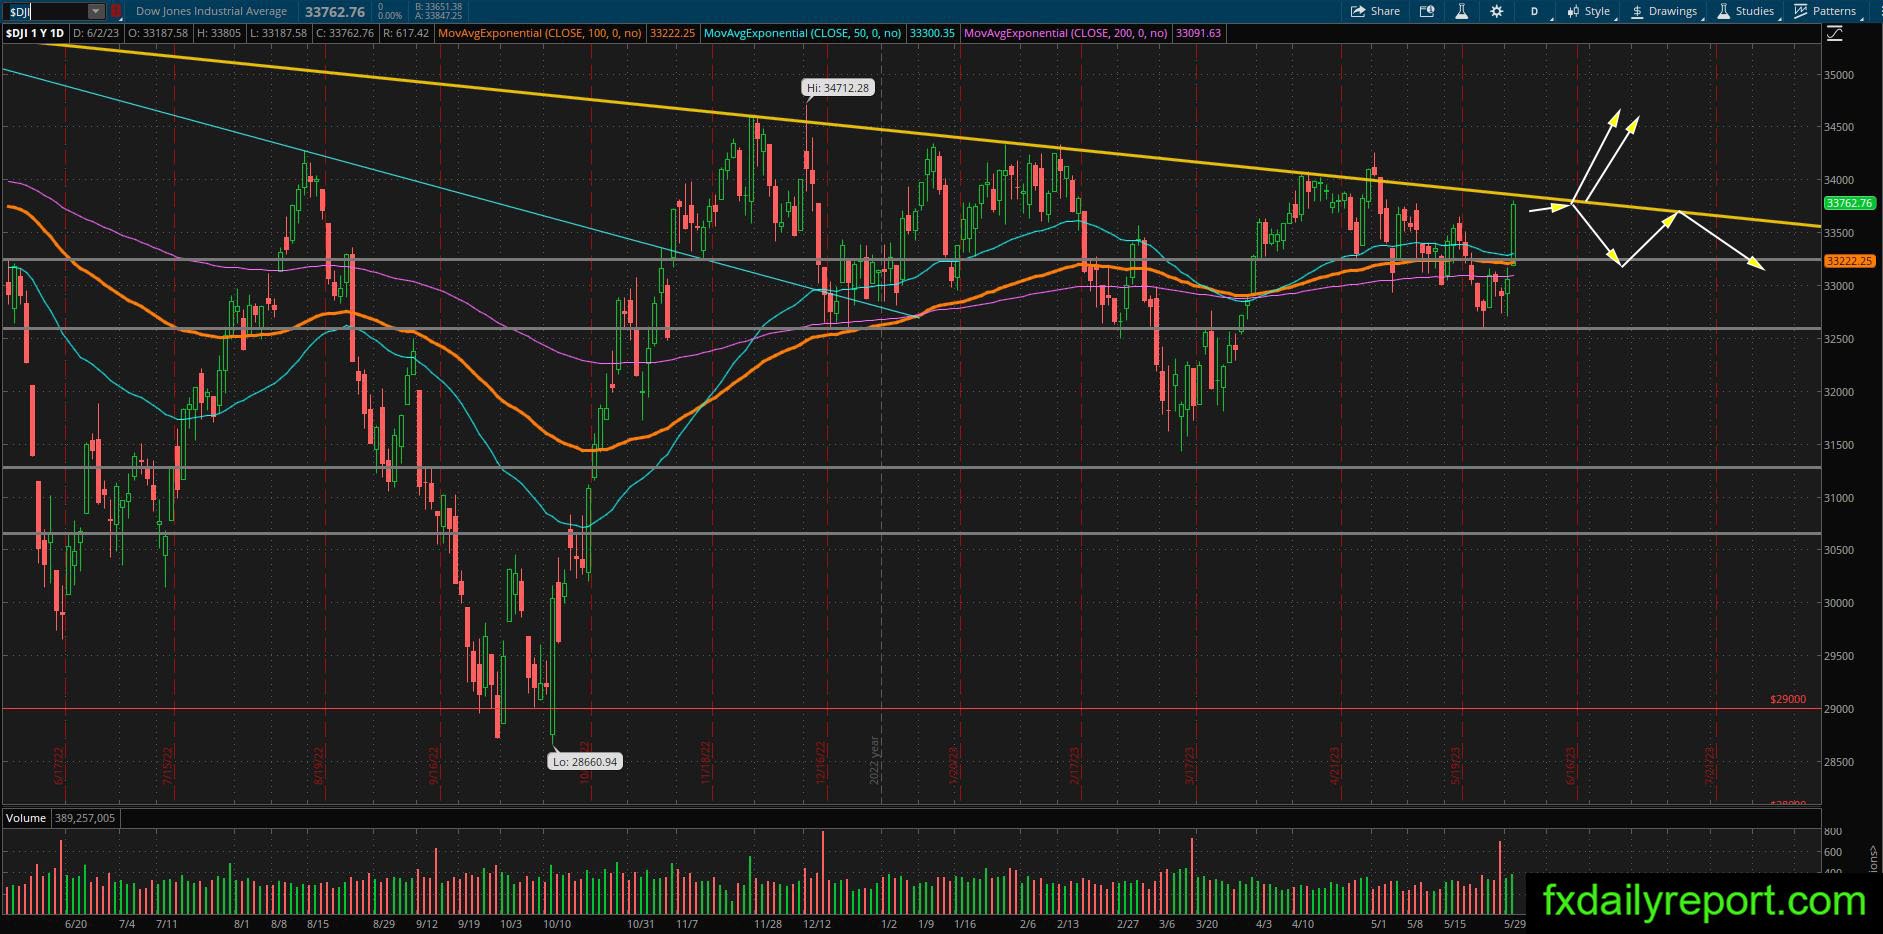Click the Volume label in the lower panel
1883x934 pixels.
[26, 818]
